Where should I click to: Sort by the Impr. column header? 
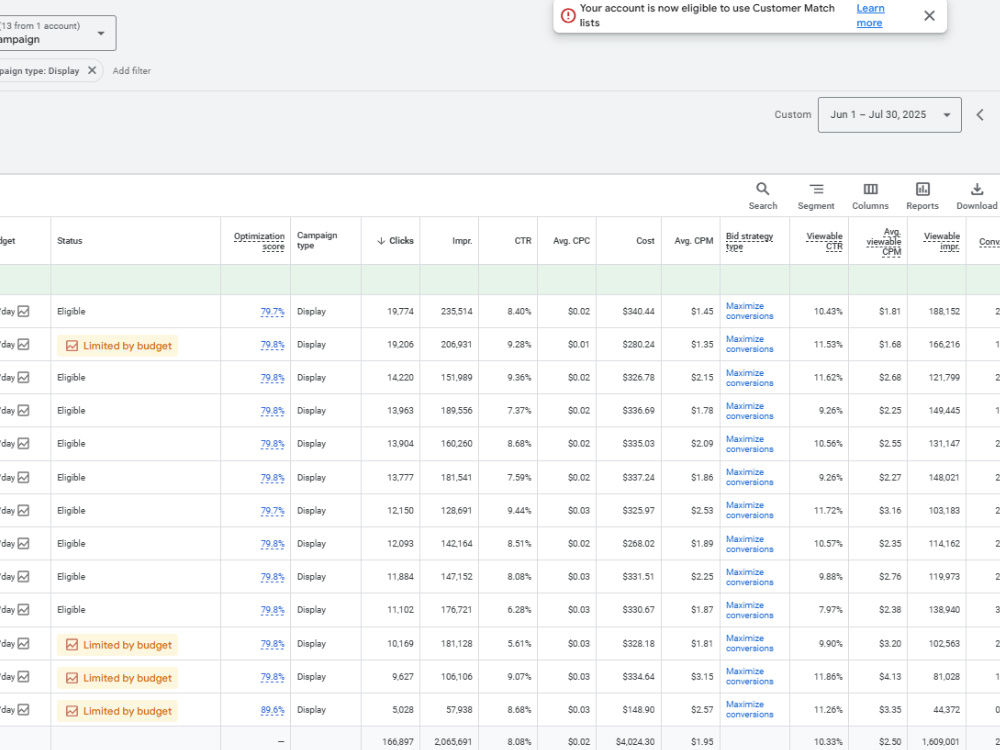(x=462, y=240)
